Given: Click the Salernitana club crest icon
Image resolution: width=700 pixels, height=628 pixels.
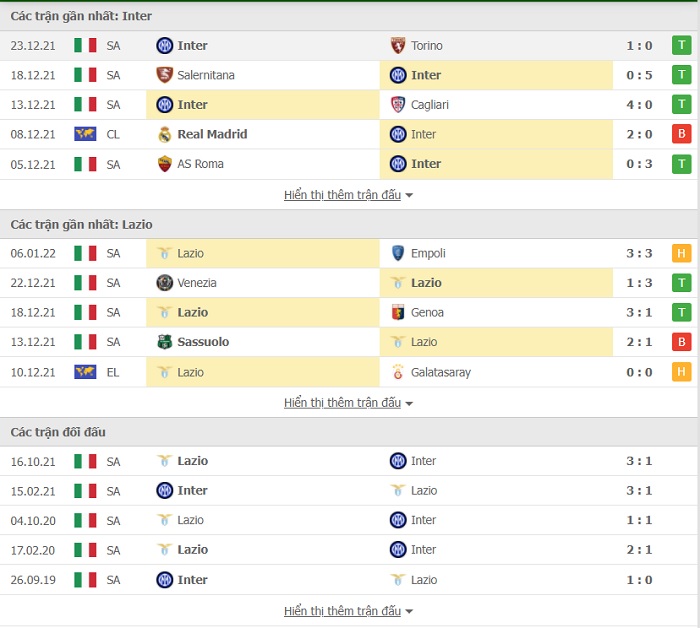Looking at the screenshot, I should click(164, 75).
